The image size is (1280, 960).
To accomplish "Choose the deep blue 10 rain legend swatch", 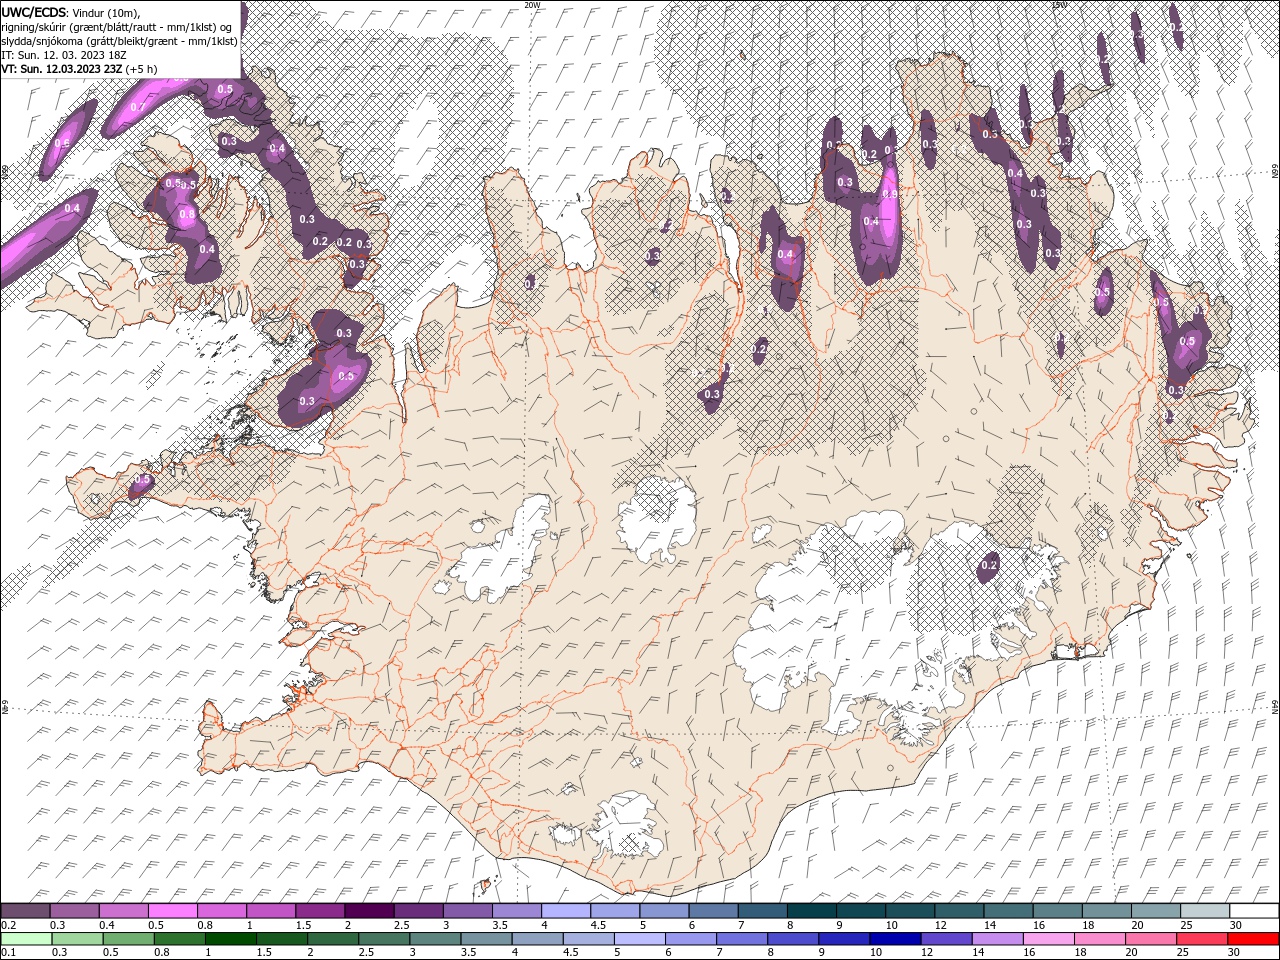I will tap(895, 939).
